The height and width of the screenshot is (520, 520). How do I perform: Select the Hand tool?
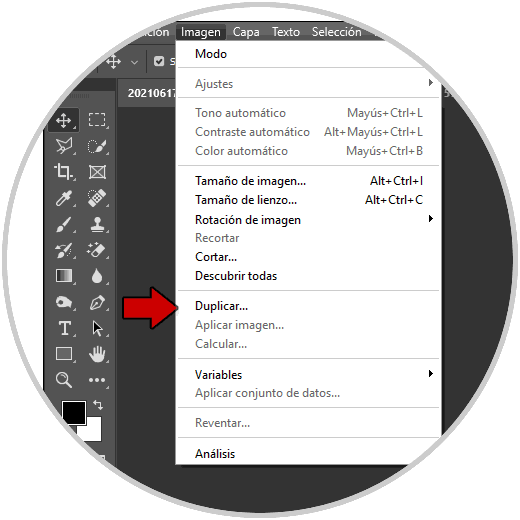[x=97, y=354]
